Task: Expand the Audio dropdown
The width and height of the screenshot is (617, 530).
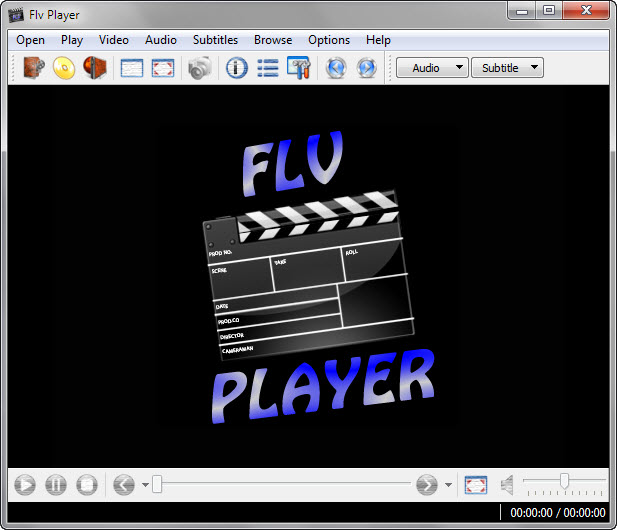Action: (432, 68)
